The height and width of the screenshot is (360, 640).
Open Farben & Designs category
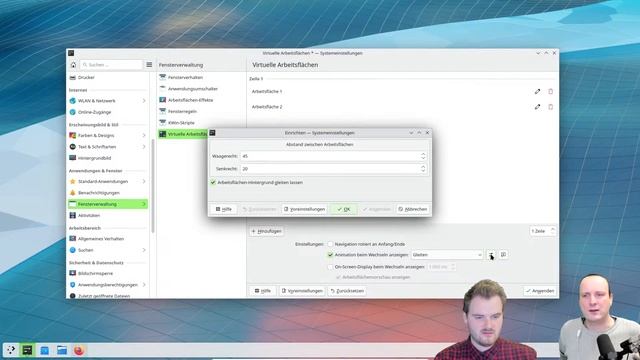(108, 136)
